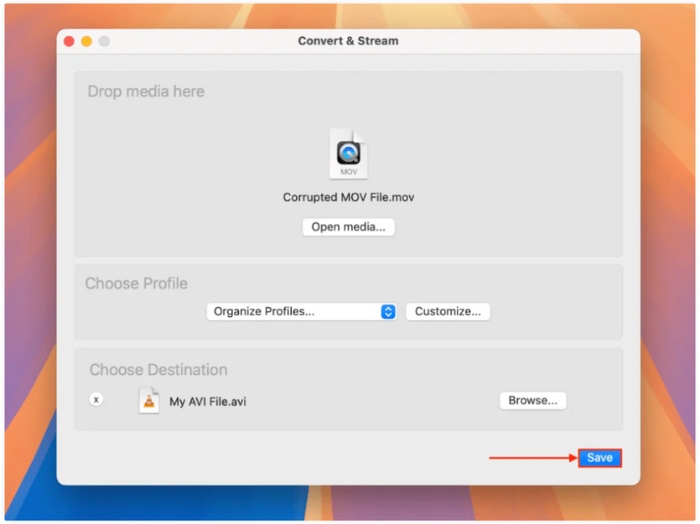This screenshot has height=524, width=700.
Task: Click the My AVI File.avi destination filename
Action: click(207, 402)
